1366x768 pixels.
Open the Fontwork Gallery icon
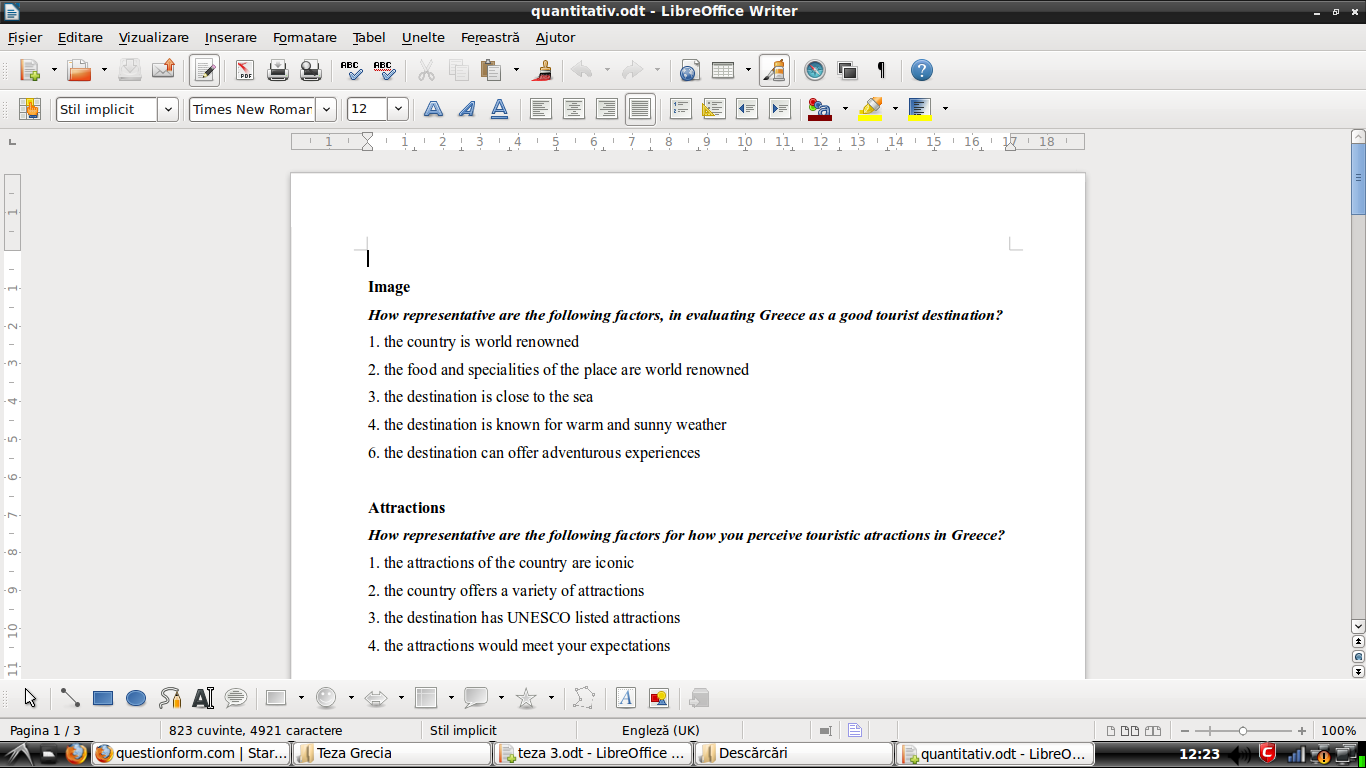click(625, 698)
